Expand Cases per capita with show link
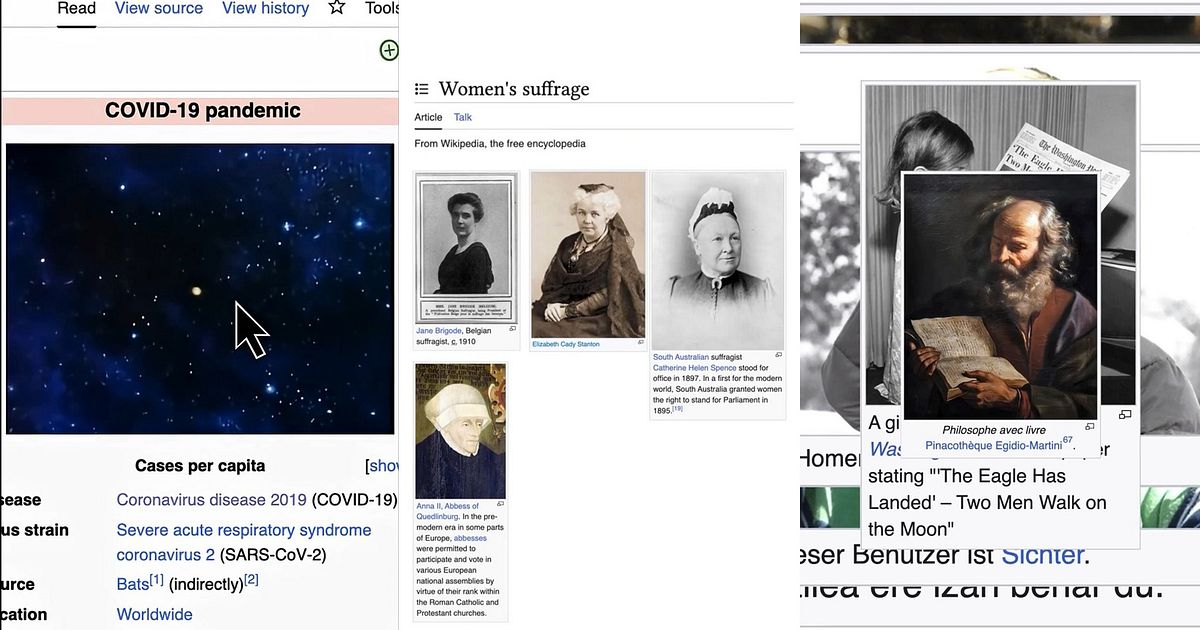1200x630 pixels. click(x=383, y=466)
